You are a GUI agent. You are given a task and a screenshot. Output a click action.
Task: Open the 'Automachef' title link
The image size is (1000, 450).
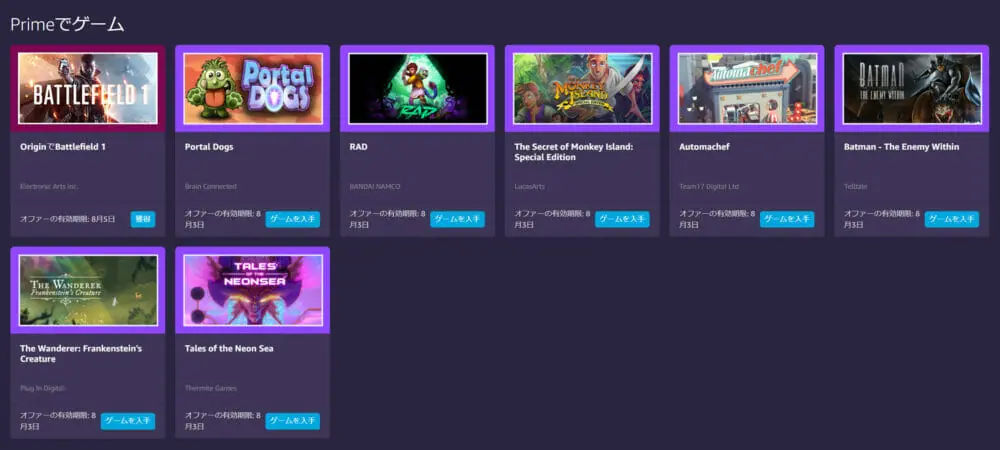(x=707, y=147)
